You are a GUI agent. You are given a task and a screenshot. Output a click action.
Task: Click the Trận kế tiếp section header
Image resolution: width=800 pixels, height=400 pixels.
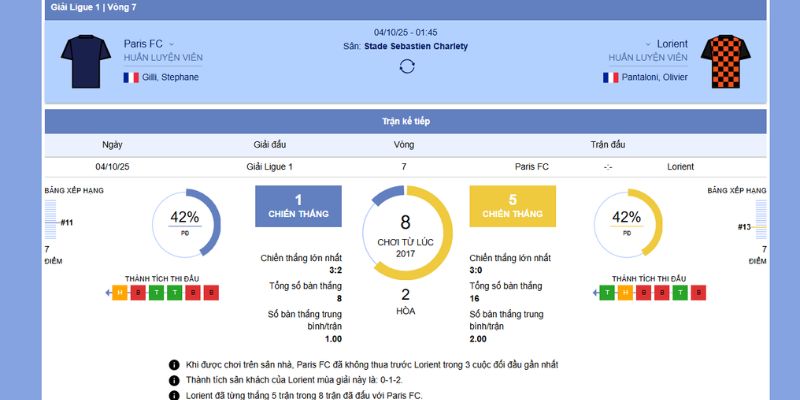pyautogui.click(x=405, y=121)
